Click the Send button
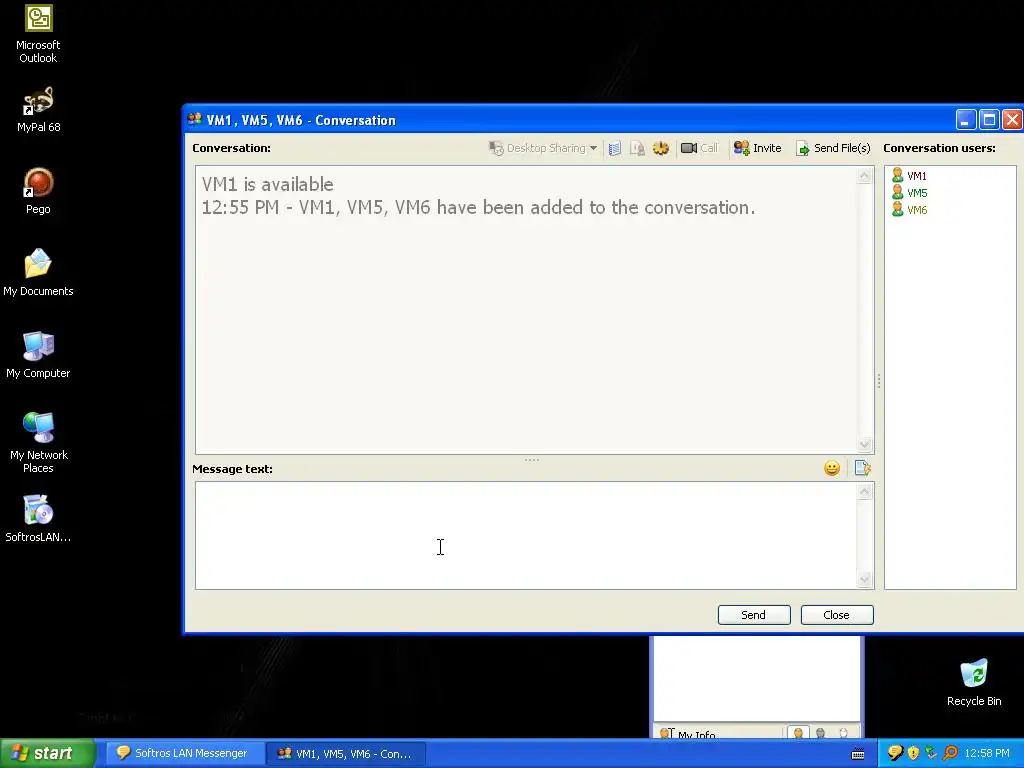This screenshot has height=768, width=1024. click(x=754, y=615)
